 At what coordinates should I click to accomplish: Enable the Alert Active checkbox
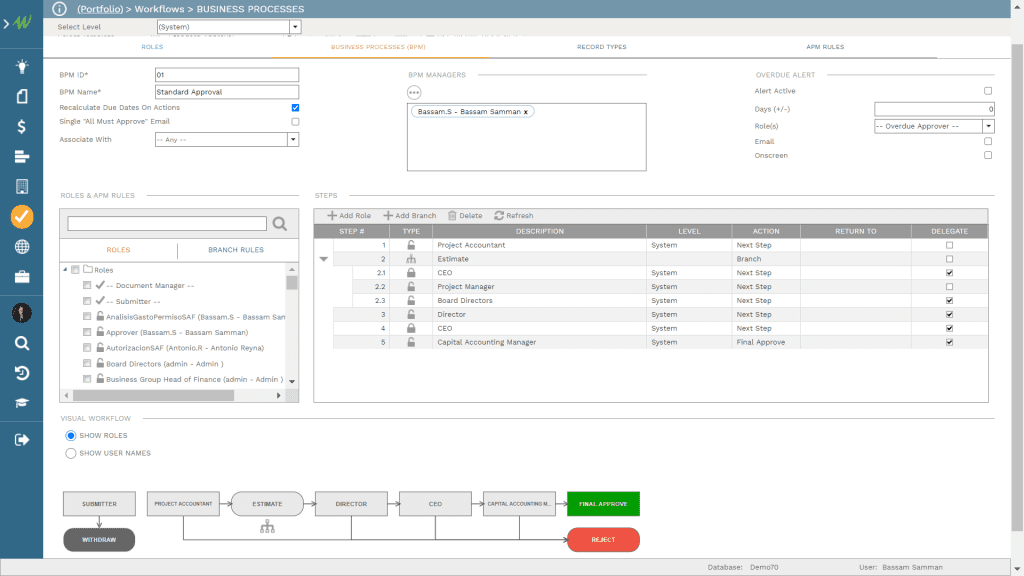[x=988, y=91]
